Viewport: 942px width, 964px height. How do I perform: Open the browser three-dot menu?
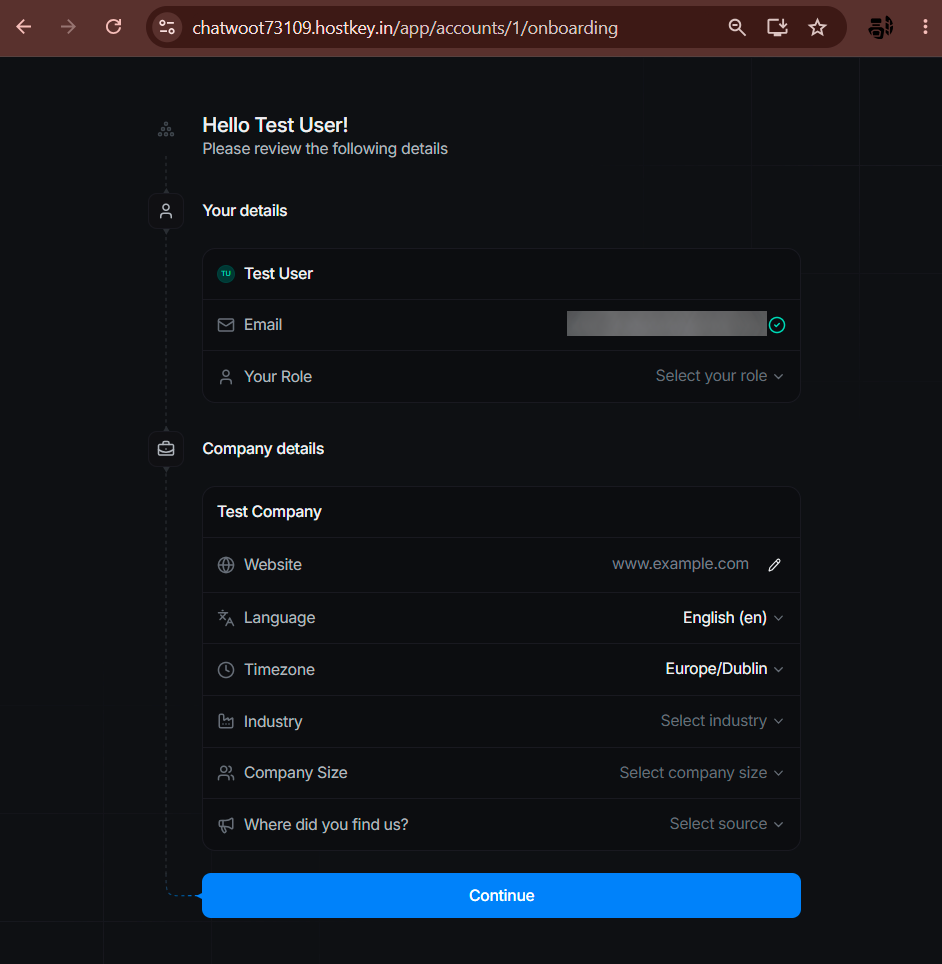[925, 27]
